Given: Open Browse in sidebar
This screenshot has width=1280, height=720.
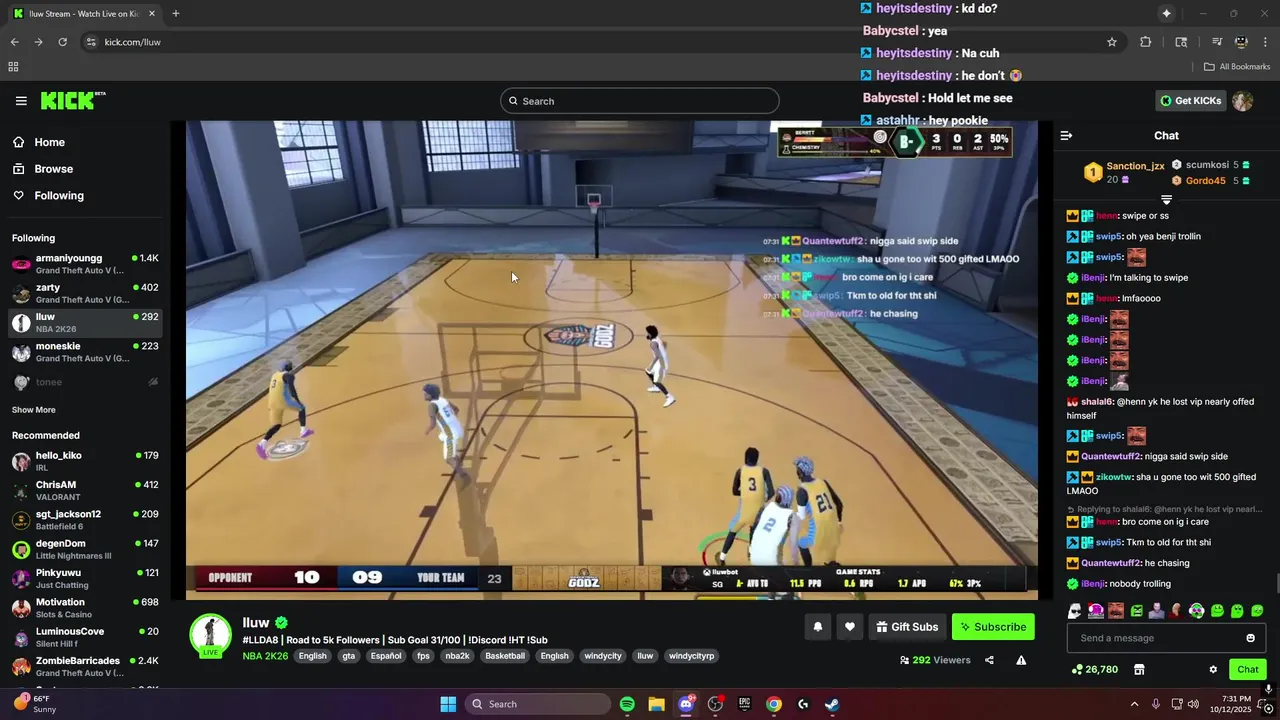Looking at the screenshot, I should [85, 169].
